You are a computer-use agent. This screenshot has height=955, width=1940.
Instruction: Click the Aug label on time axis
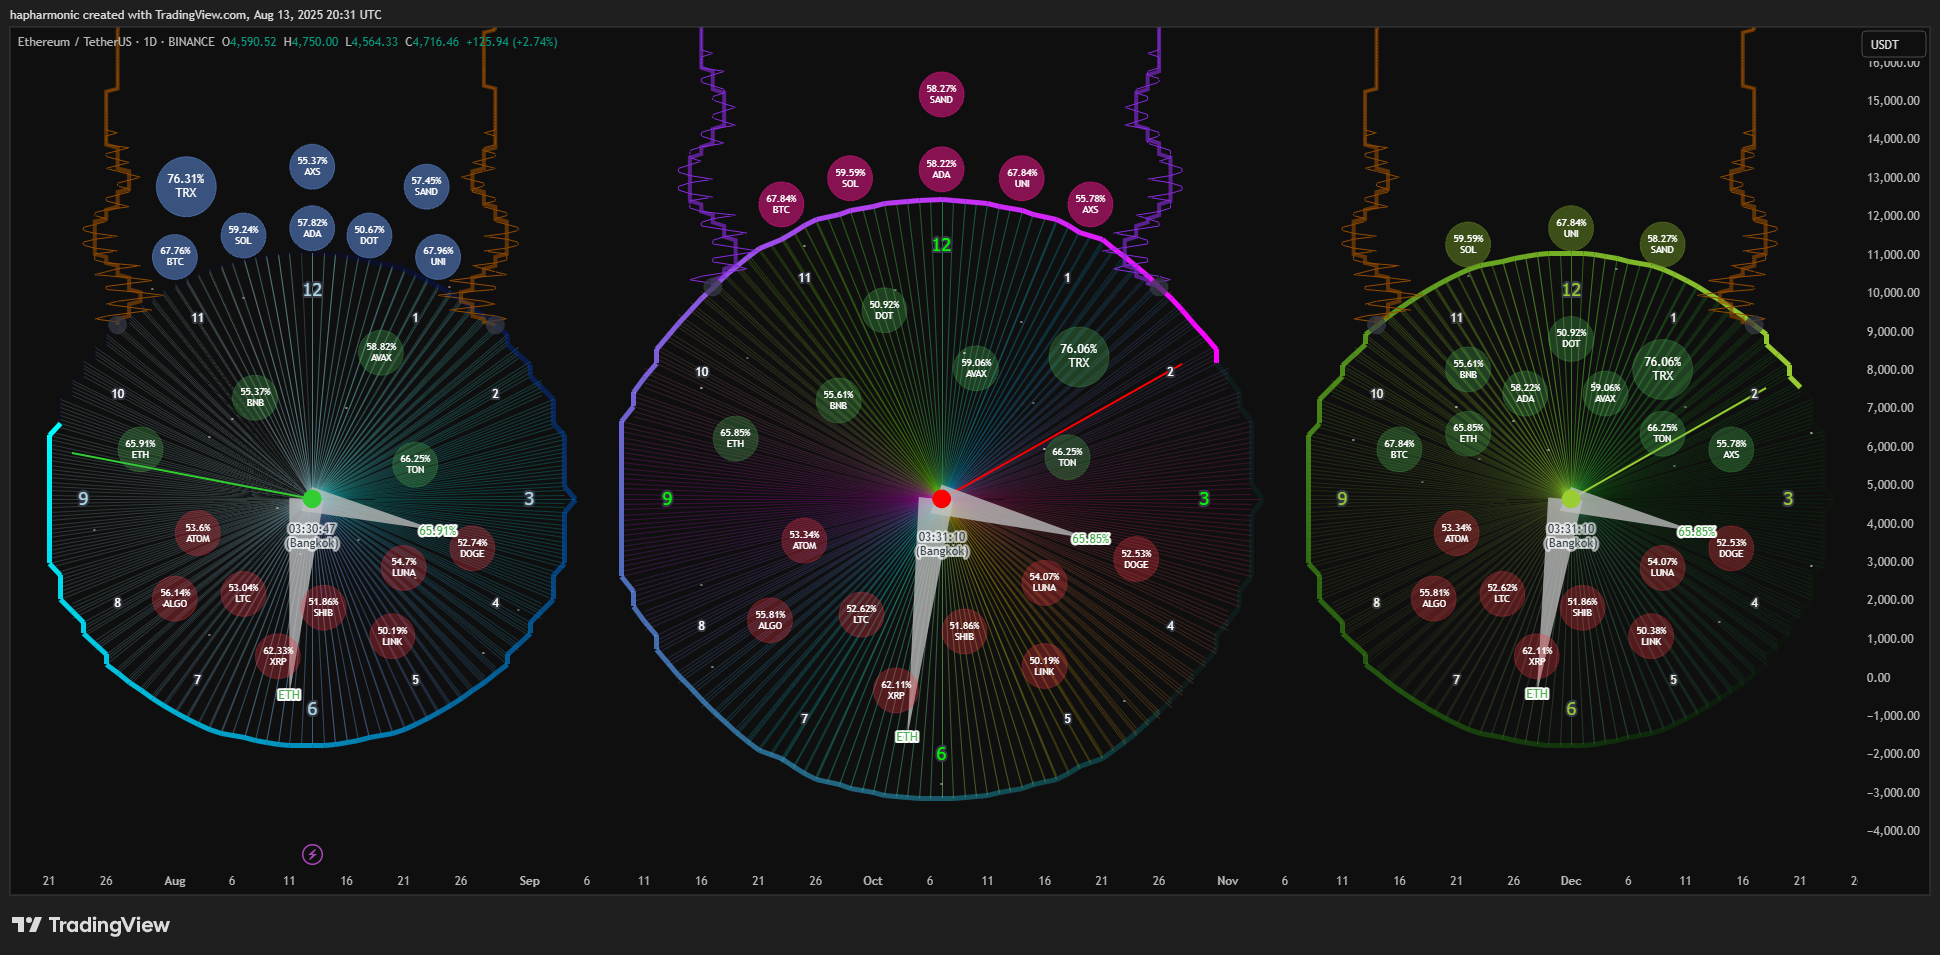click(x=175, y=881)
